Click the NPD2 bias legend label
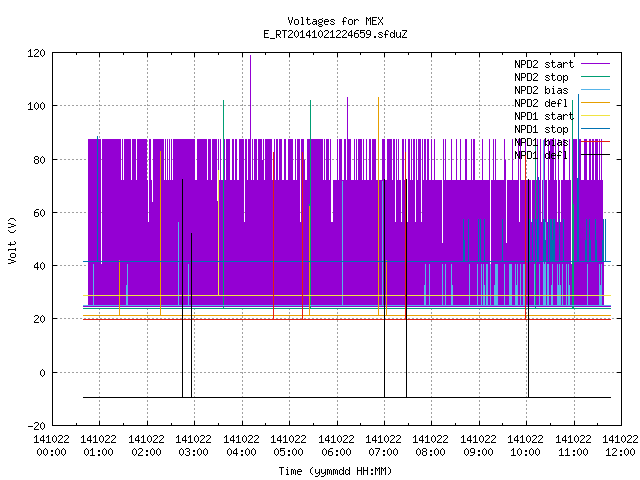The width and height of the screenshot is (640, 480). coord(541,90)
